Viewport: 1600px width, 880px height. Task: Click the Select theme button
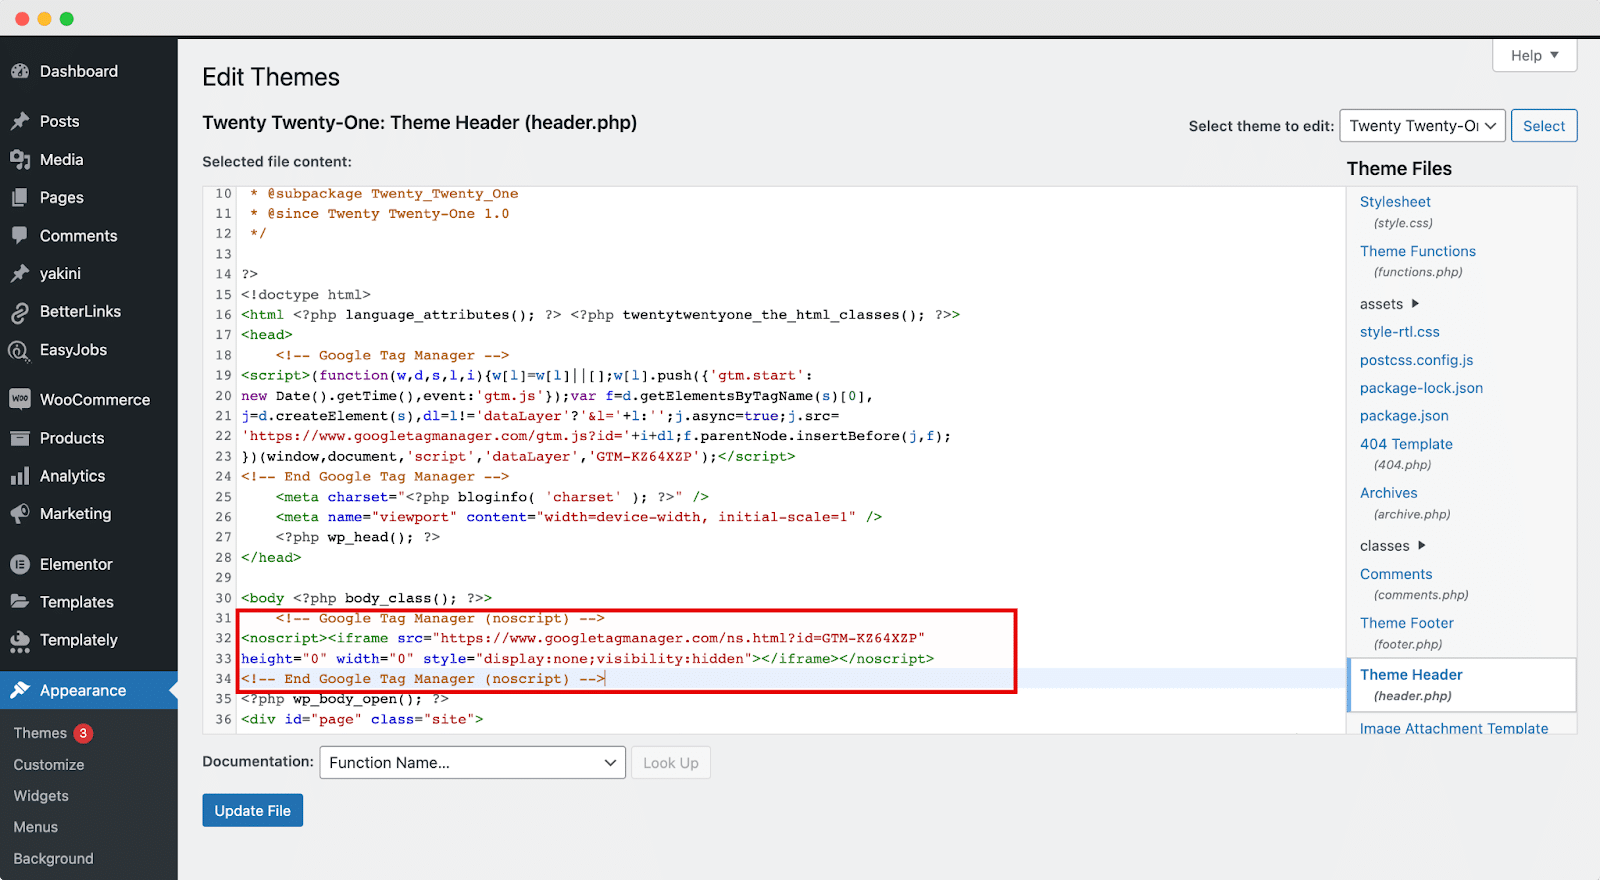click(x=1543, y=126)
